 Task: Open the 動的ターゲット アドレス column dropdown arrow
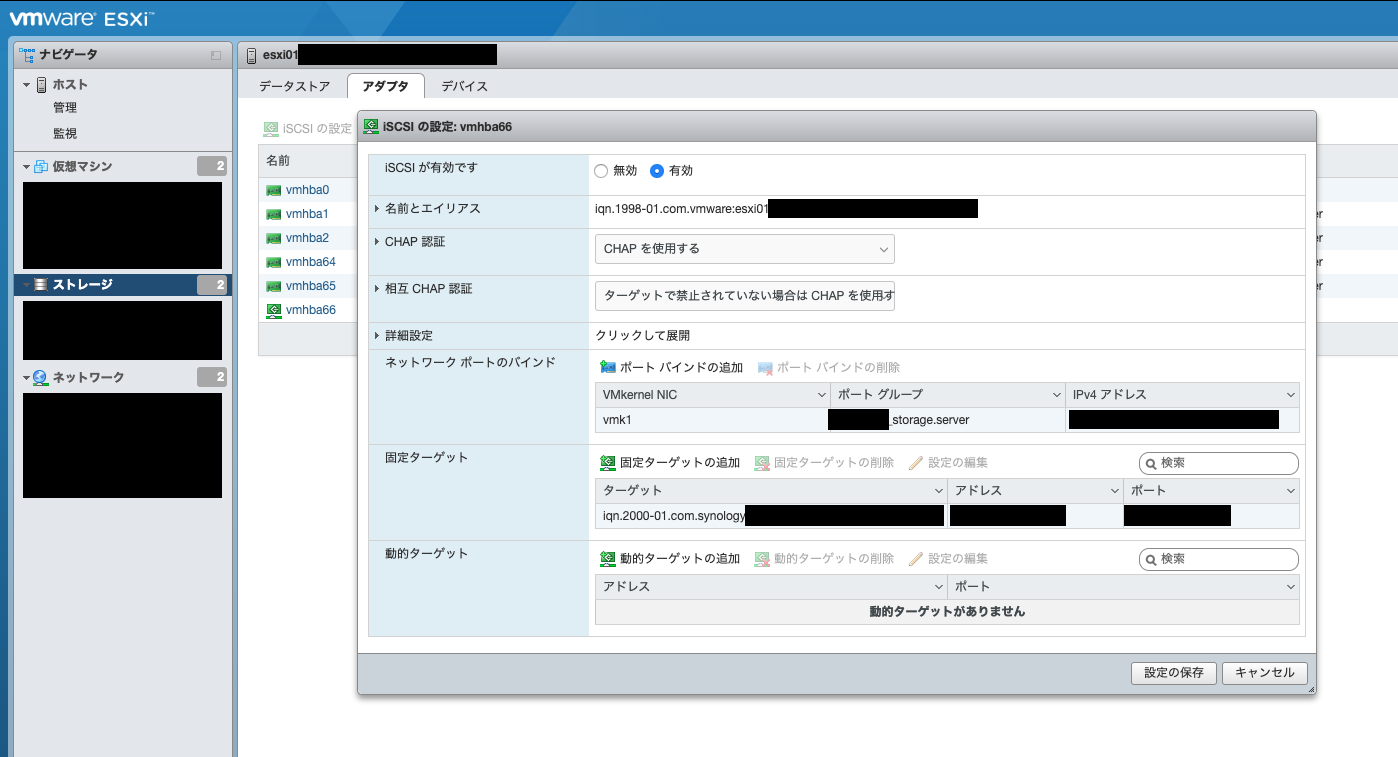pyautogui.click(x=939, y=587)
